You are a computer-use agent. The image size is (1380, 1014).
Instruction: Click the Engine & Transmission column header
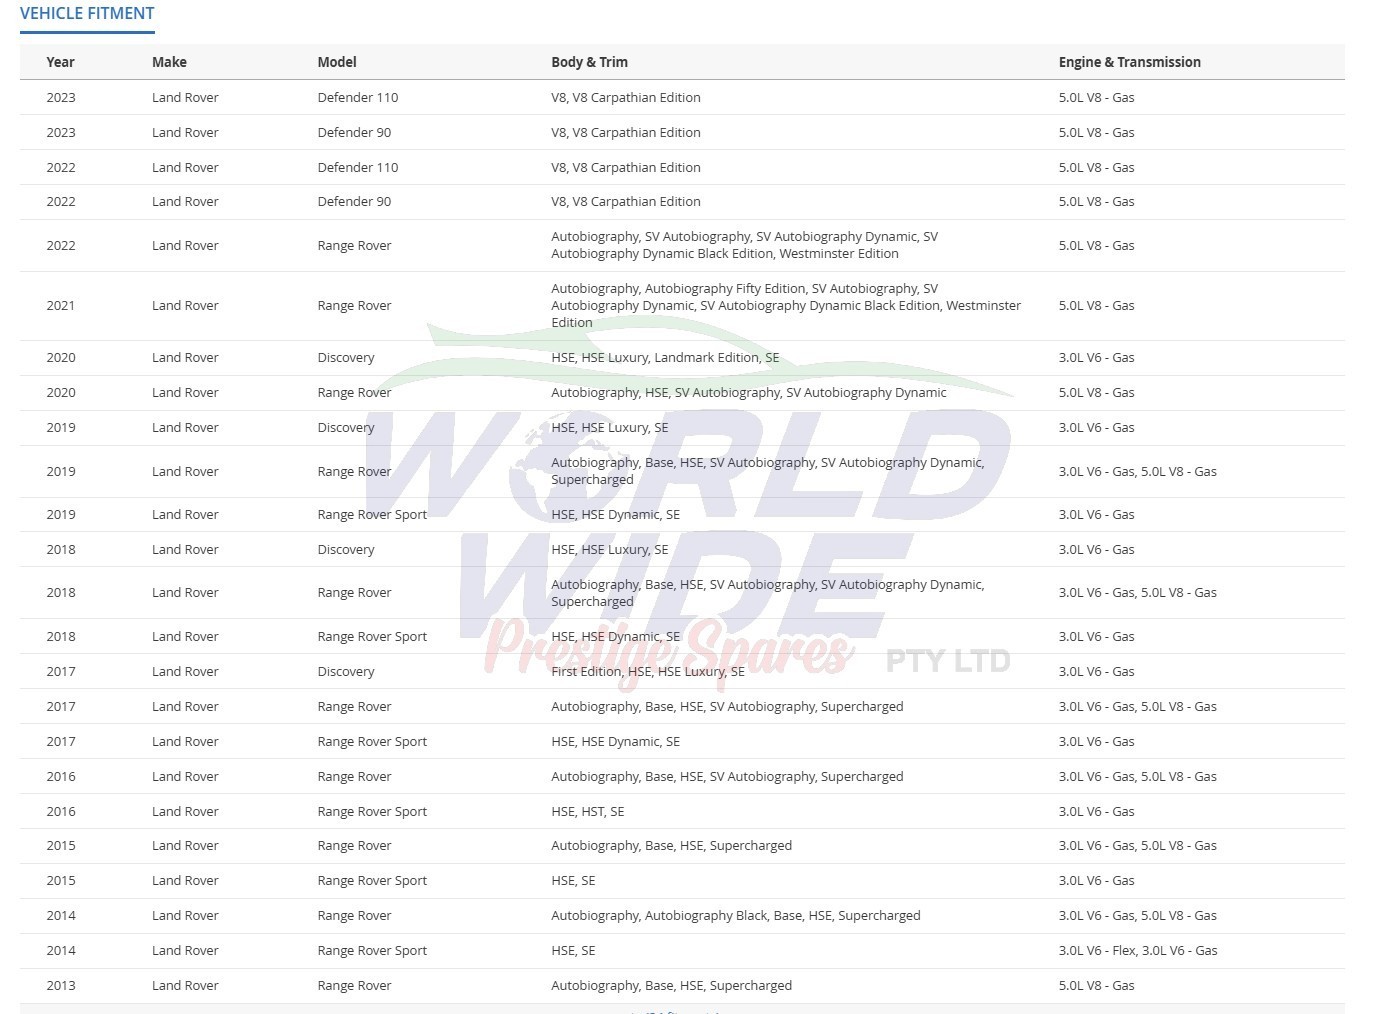[1130, 62]
